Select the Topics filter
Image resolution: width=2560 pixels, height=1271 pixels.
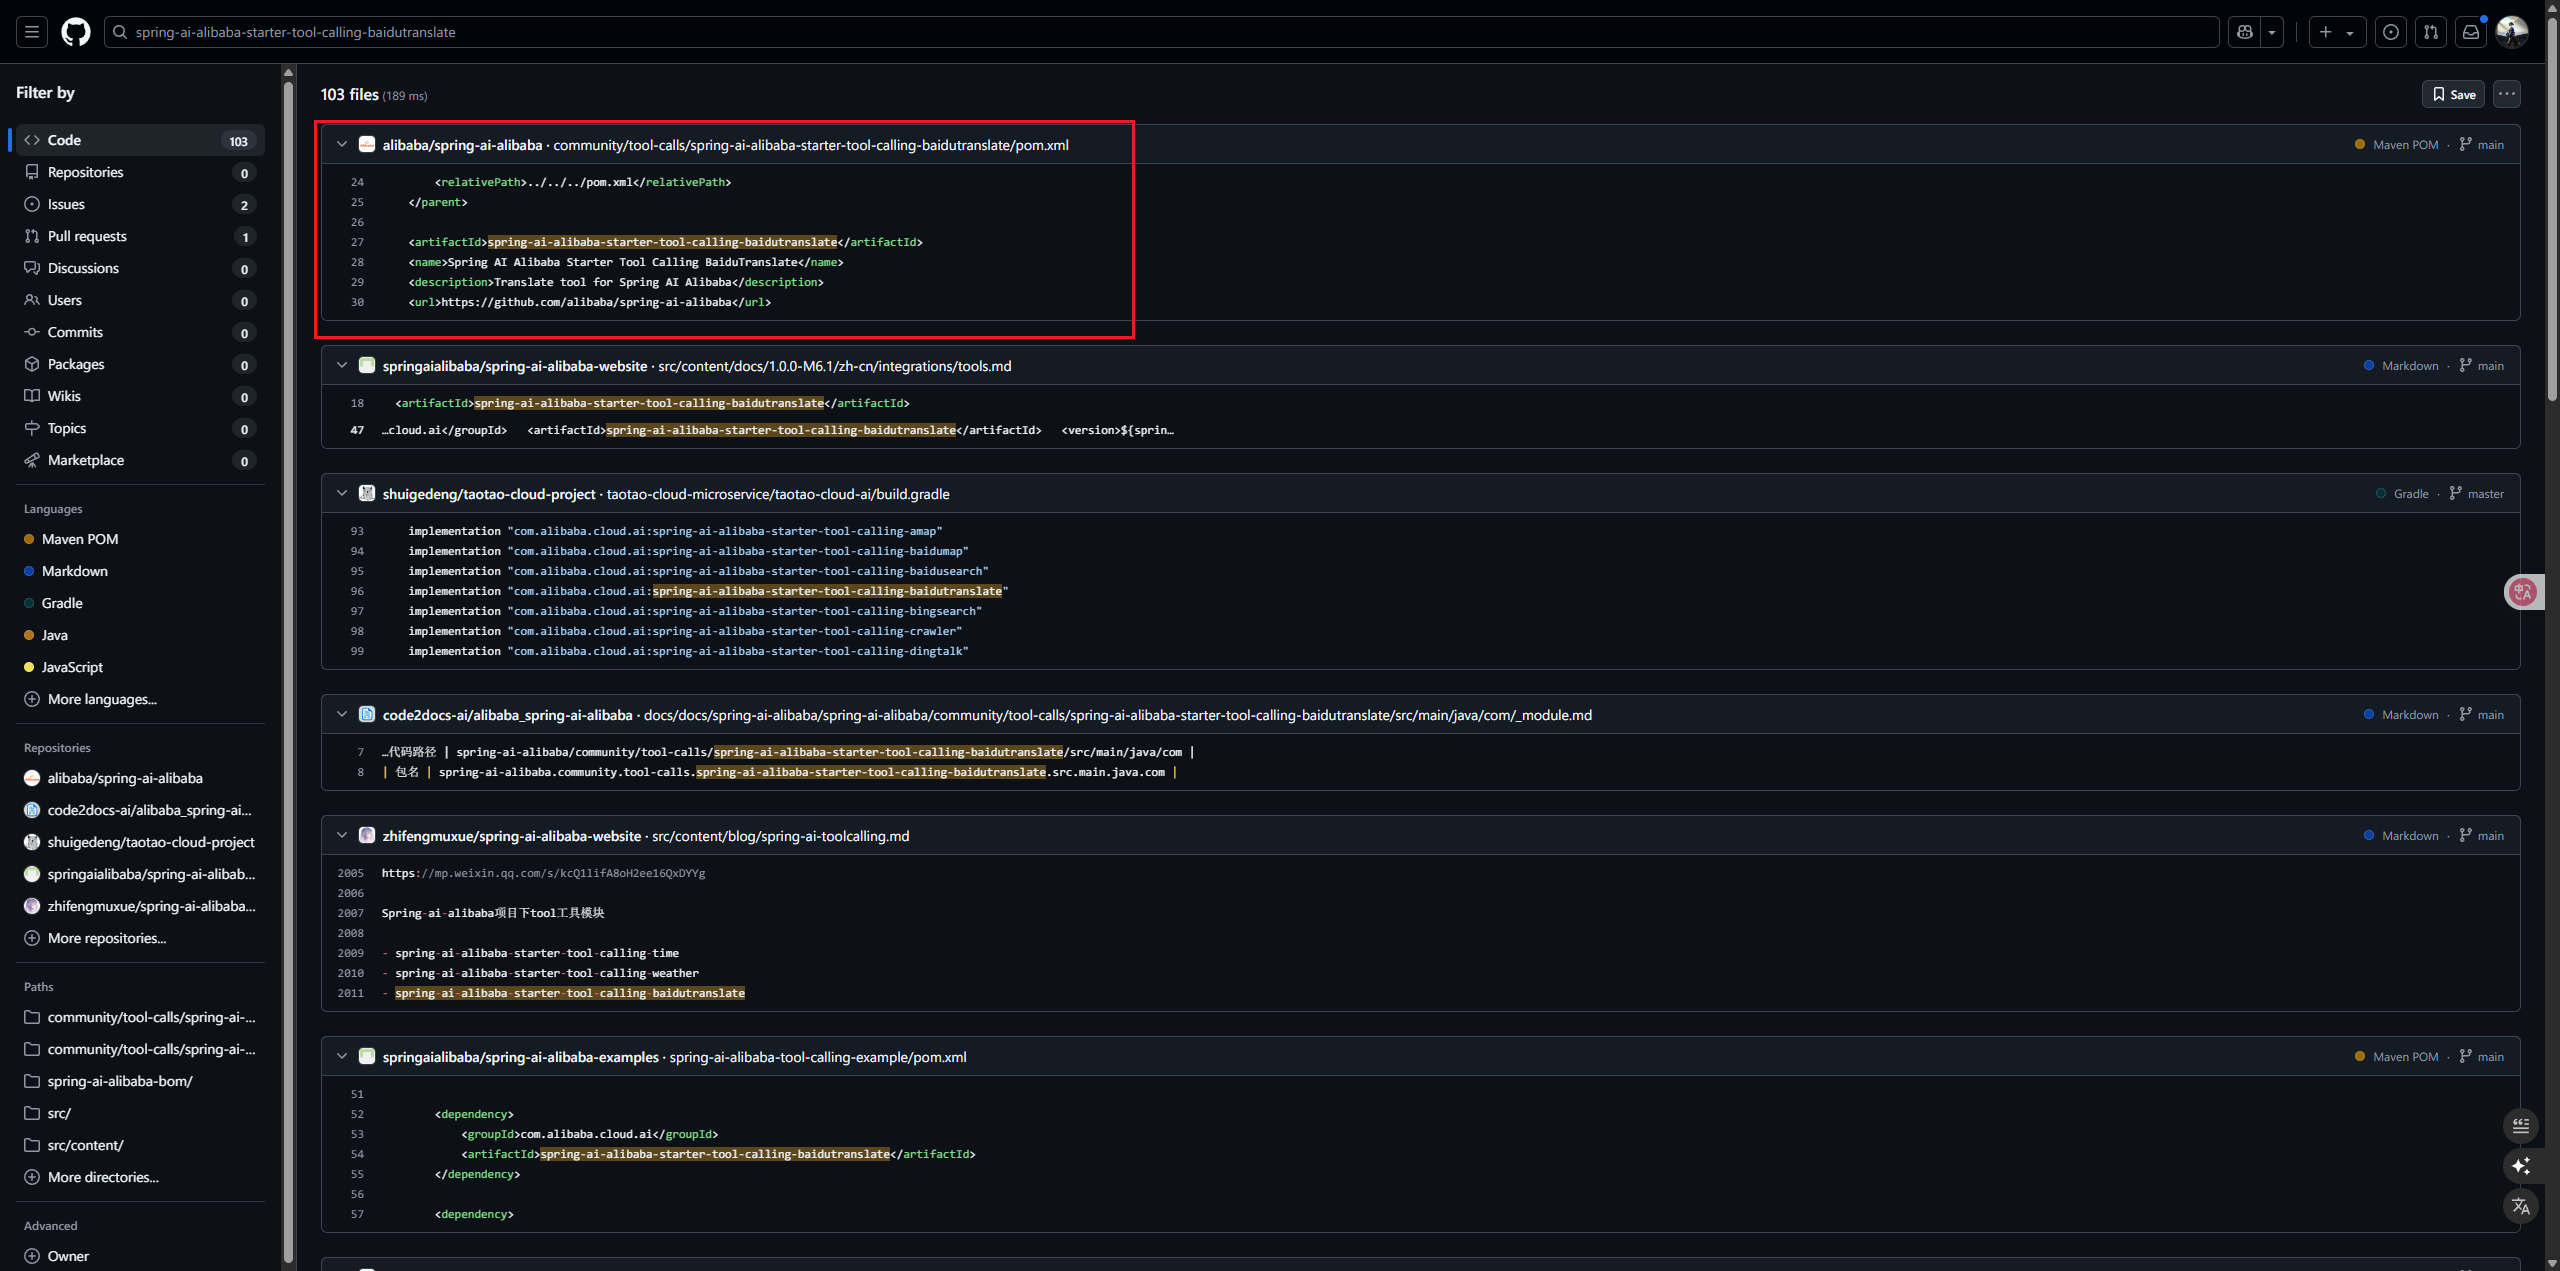click(x=140, y=428)
